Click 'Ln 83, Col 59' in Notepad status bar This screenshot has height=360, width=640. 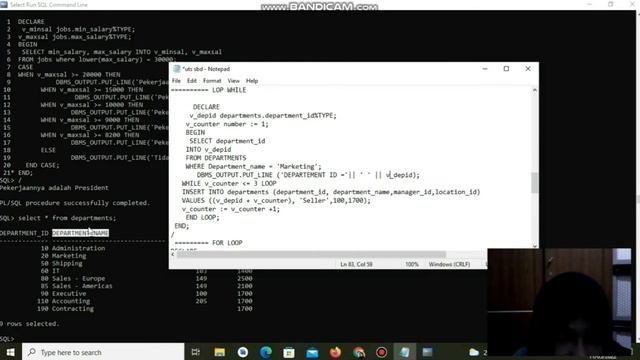356,264
